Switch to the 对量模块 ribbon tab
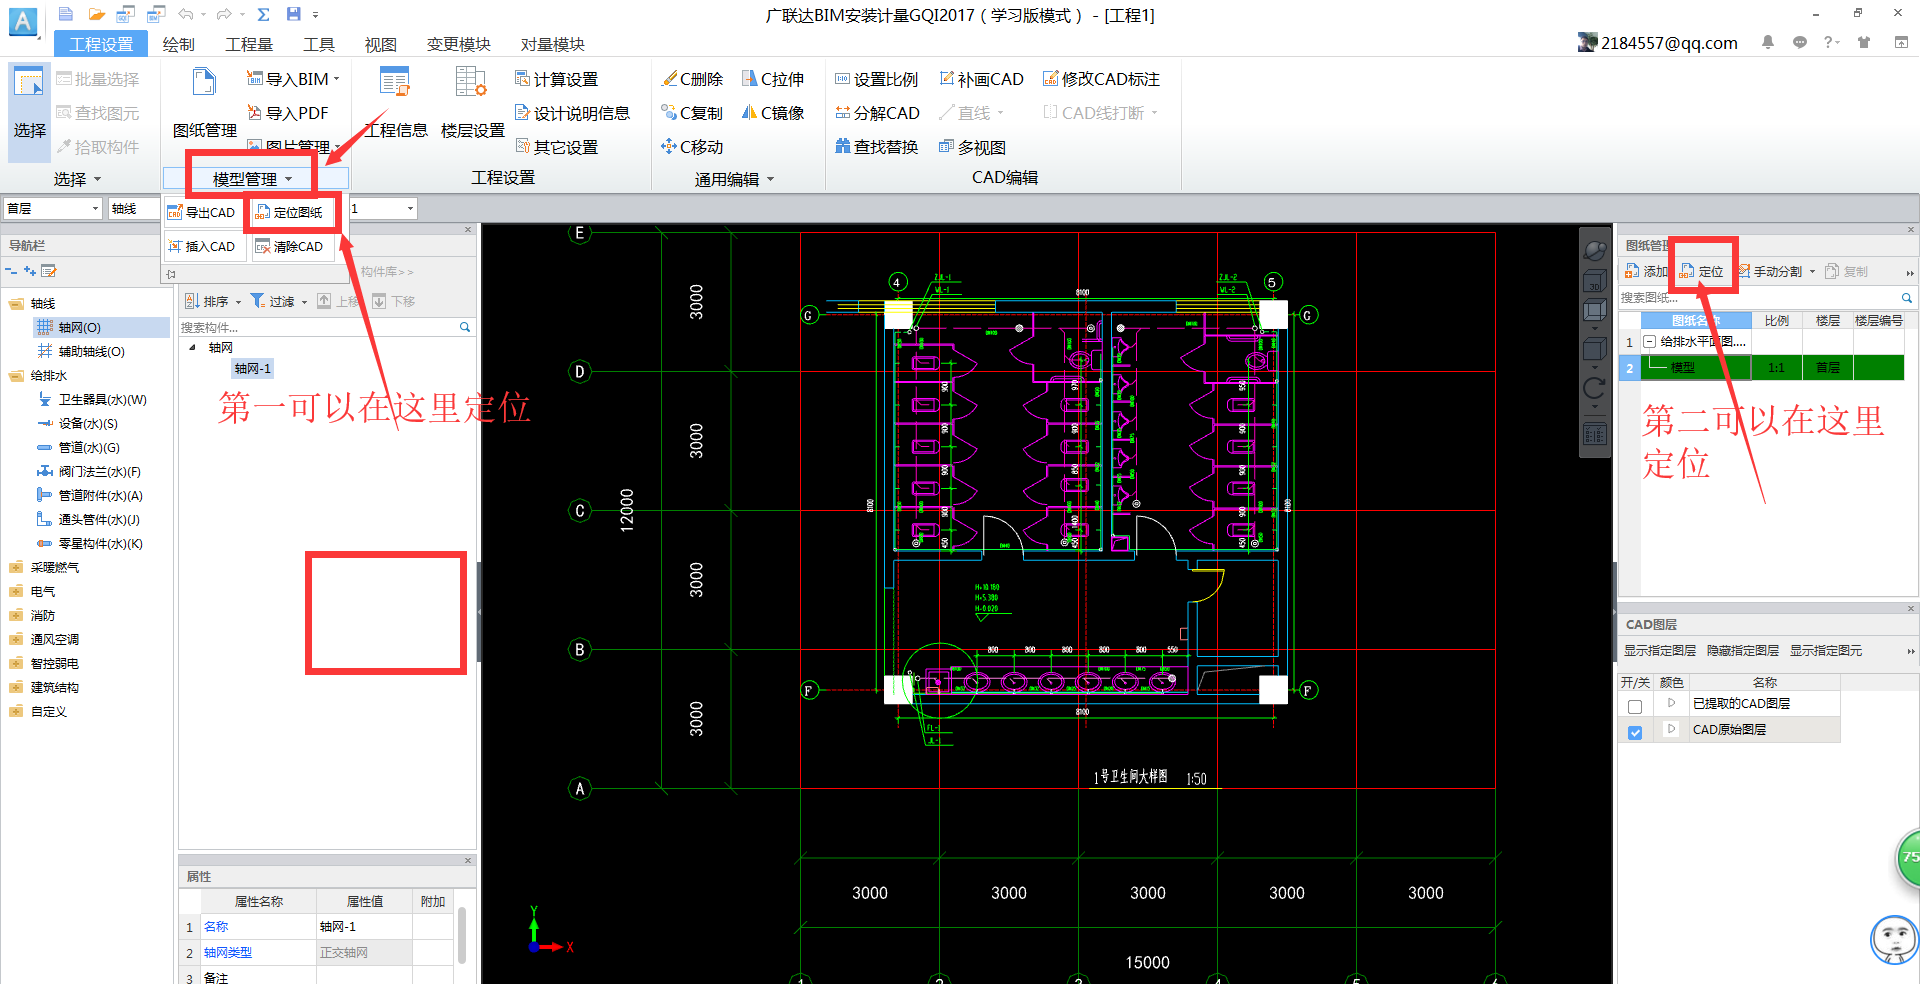The image size is (1920, 984). (552, 44)
